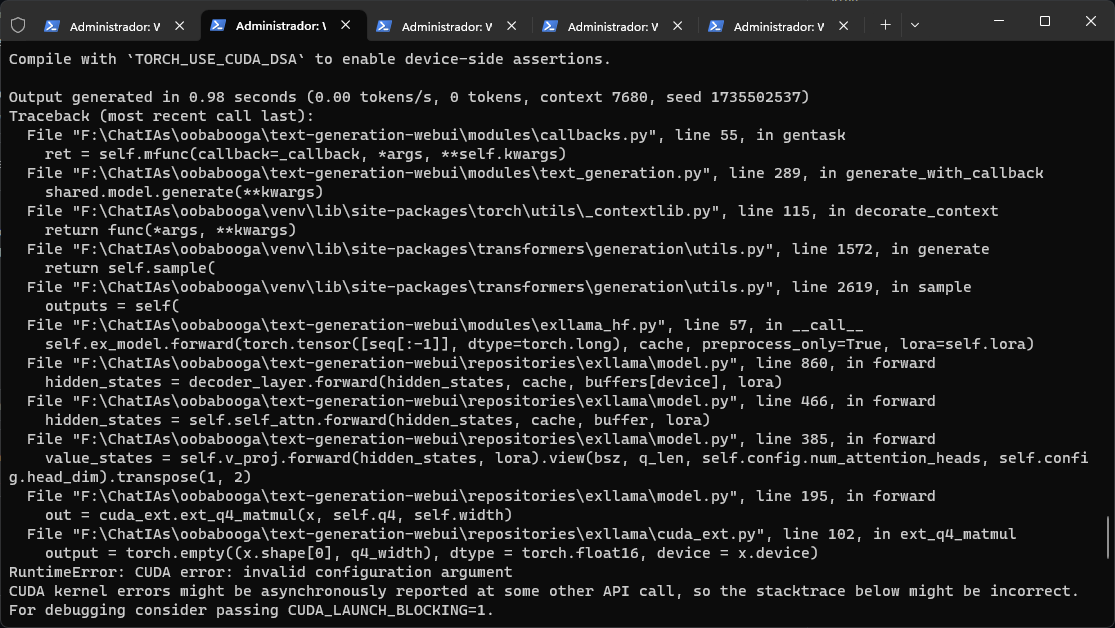Open a new tab with the plus icon
The image size is (1115, 628).
pos(884,24)
